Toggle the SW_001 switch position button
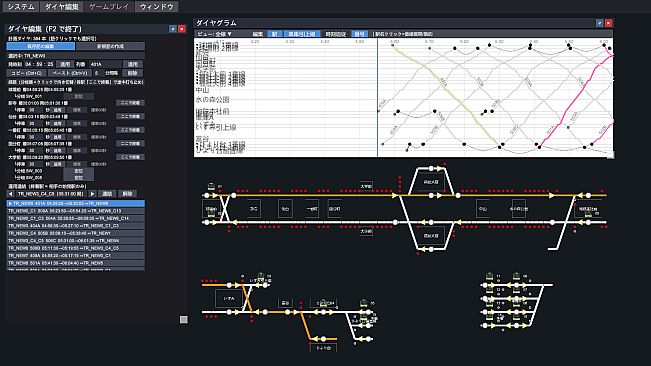651x366 pixels. [78, 96]
